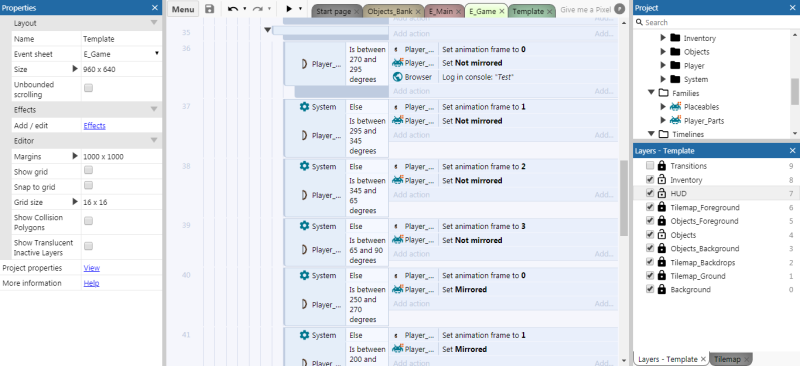
Task: Click the System gear icon in event 38
Action: point(305,166)
